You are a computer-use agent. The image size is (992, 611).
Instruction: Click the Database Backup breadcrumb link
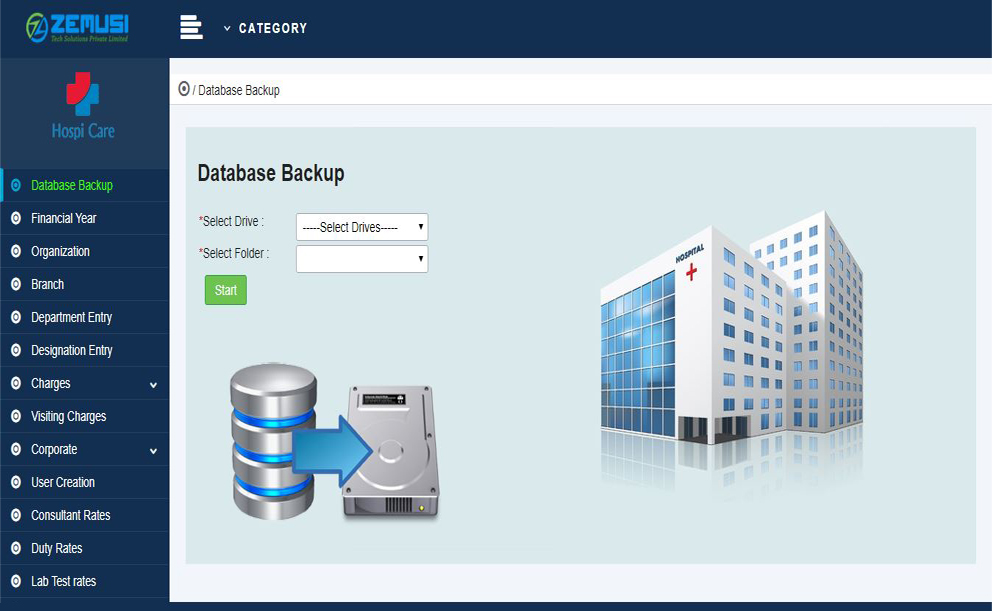[239, 90]
